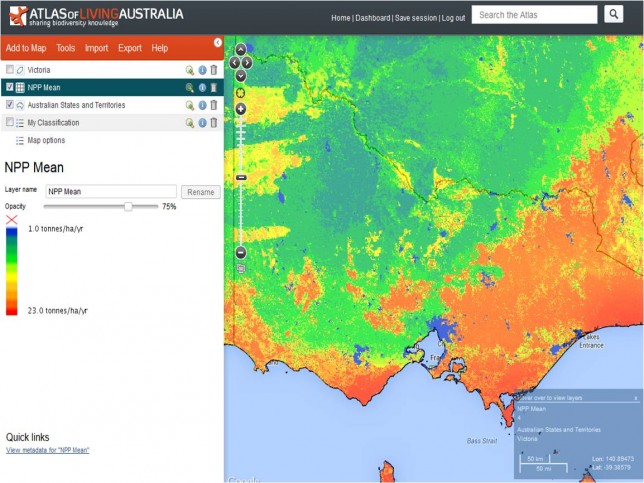The height and width of the screenshot is (483, 644).
Task: Enable the Victoria layer checkbox
Action: pos(10,70)
